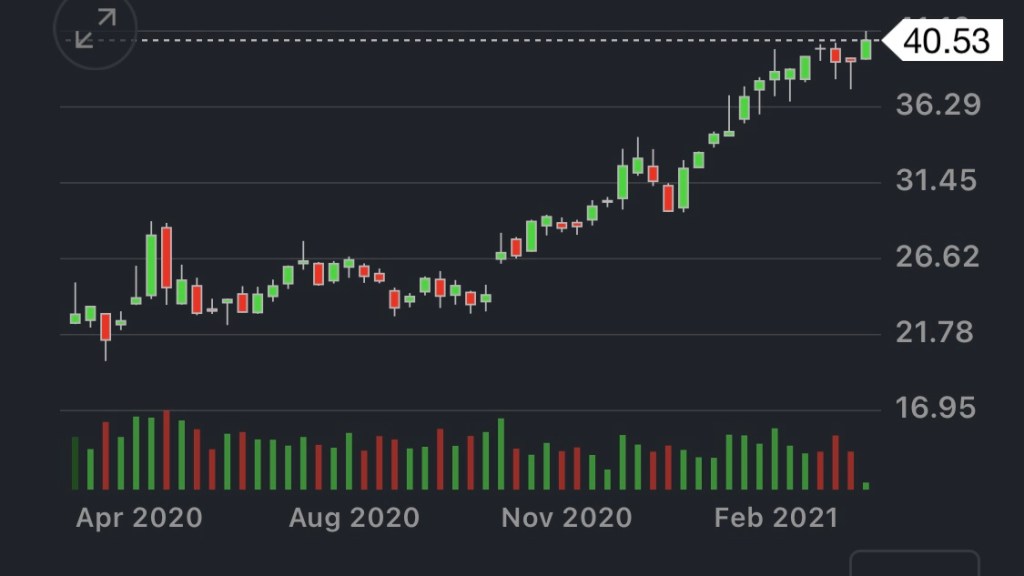1024x576 pixels.
Task: Click the partially visible button at bottom right
Action: [914, 564]
